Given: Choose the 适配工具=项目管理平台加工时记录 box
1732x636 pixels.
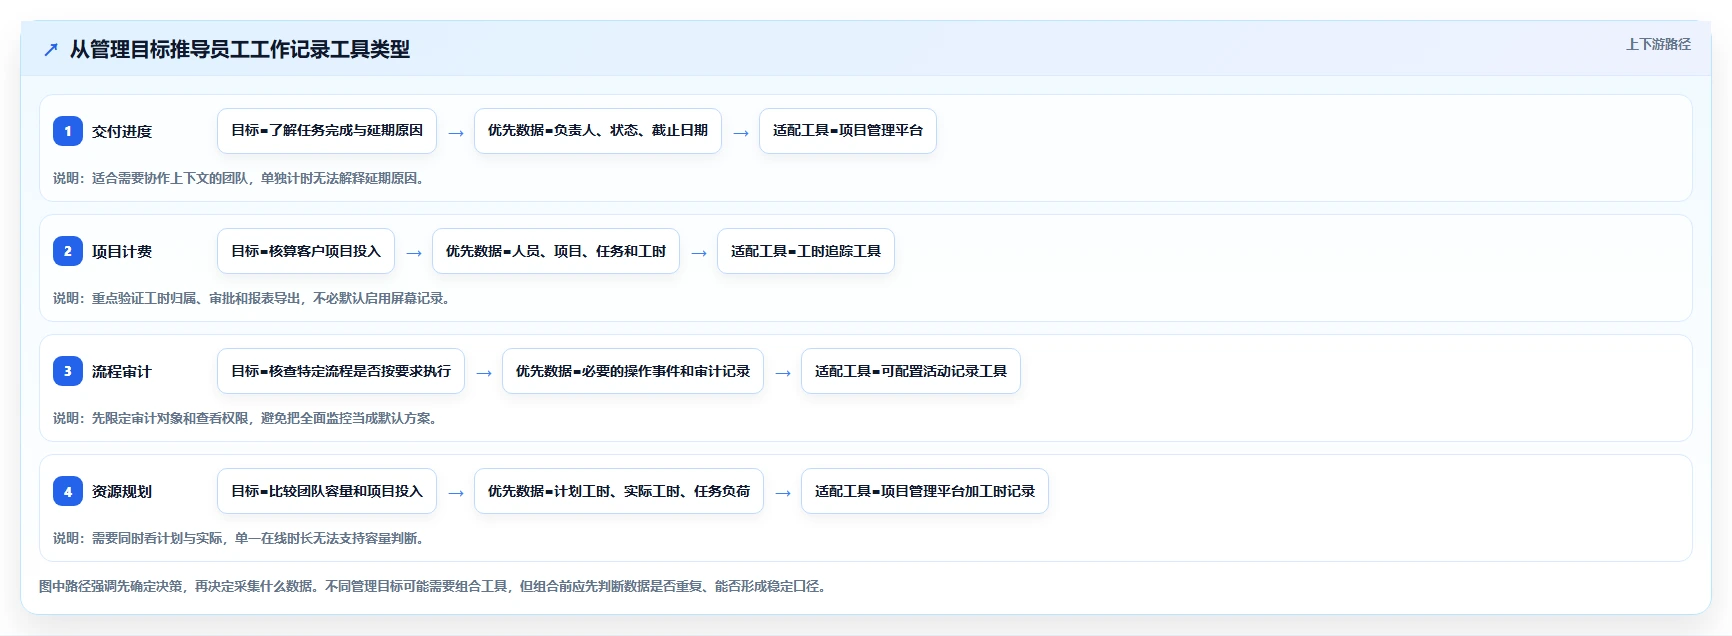Looking at the screenshot, I should (925, 491).
